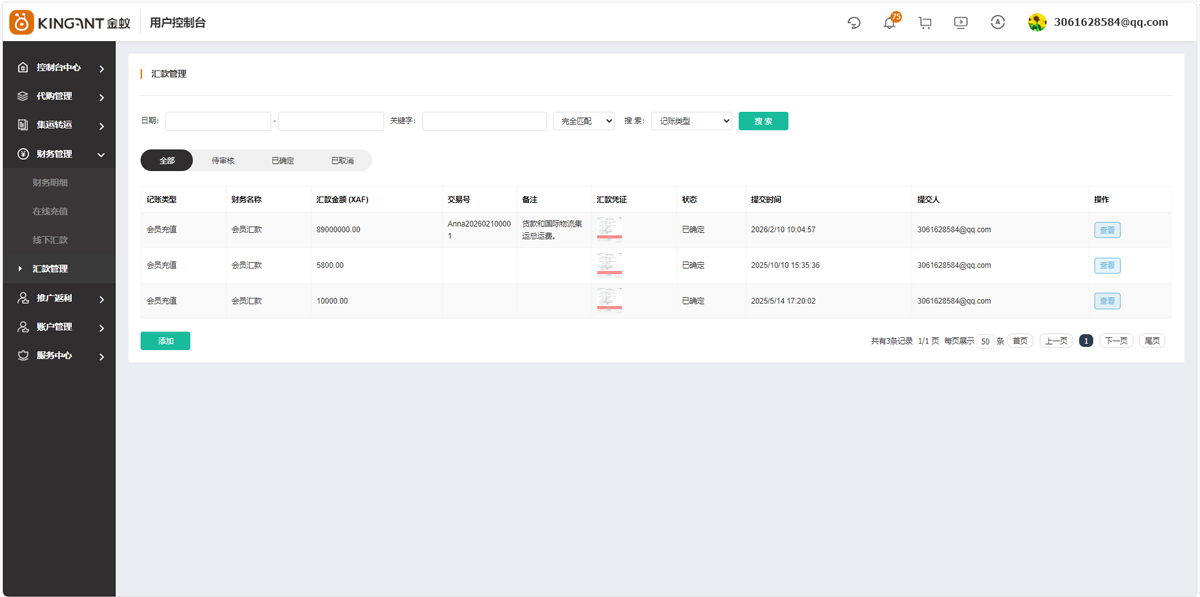Click the green 搜索 button
This screenshot has width=1200, height=597.
click(763, 121)
